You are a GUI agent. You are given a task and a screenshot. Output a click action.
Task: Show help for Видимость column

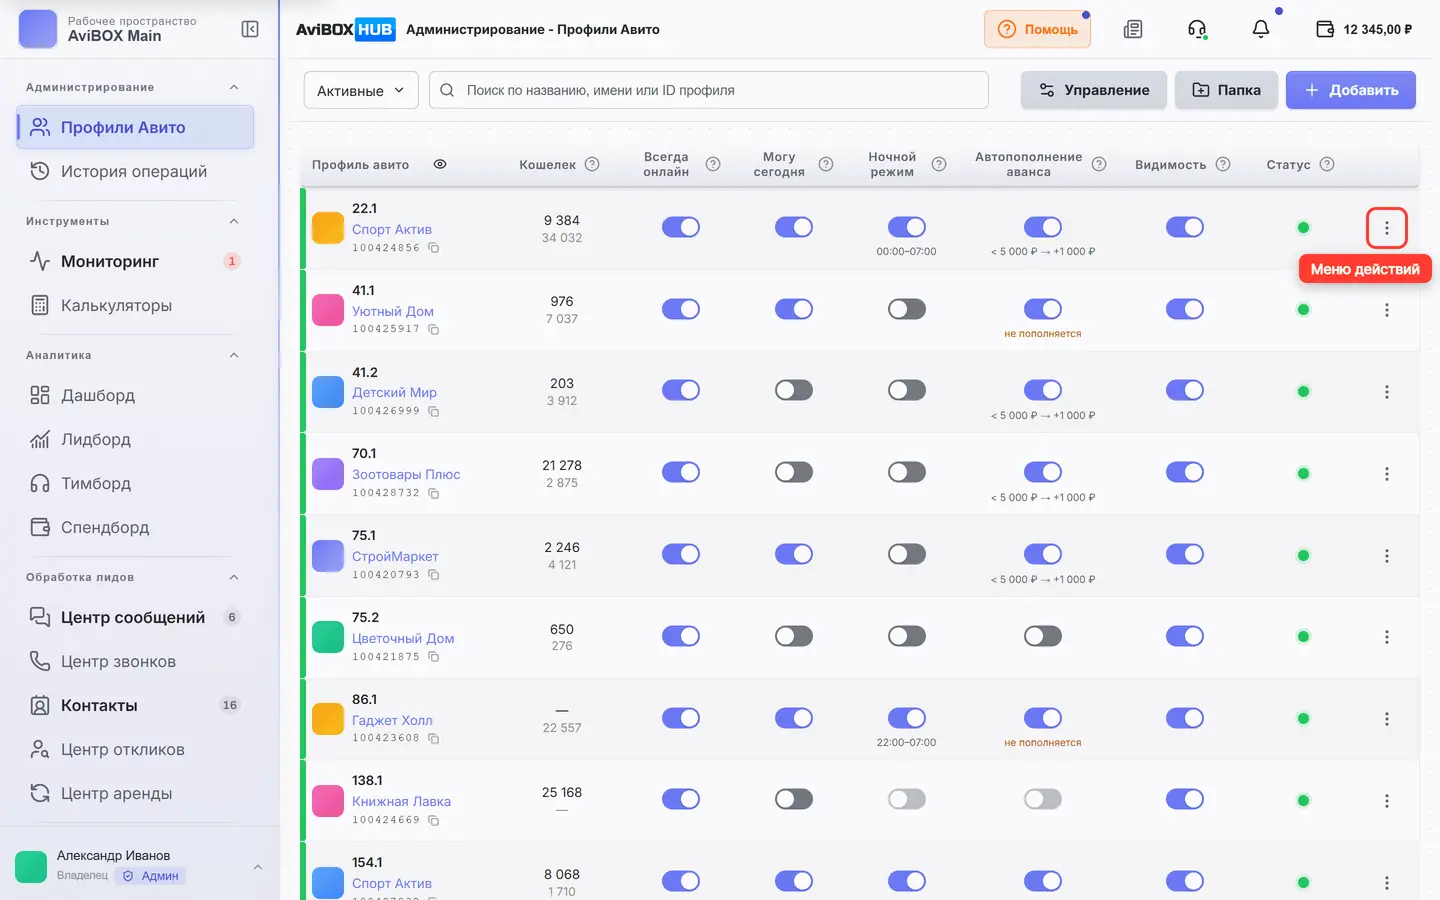[x=1223, y=164]
